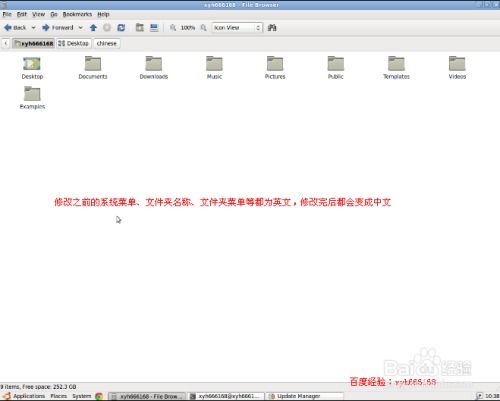500x401 pixels.
Task: Select the Examples folder icon
Action: 32,94
